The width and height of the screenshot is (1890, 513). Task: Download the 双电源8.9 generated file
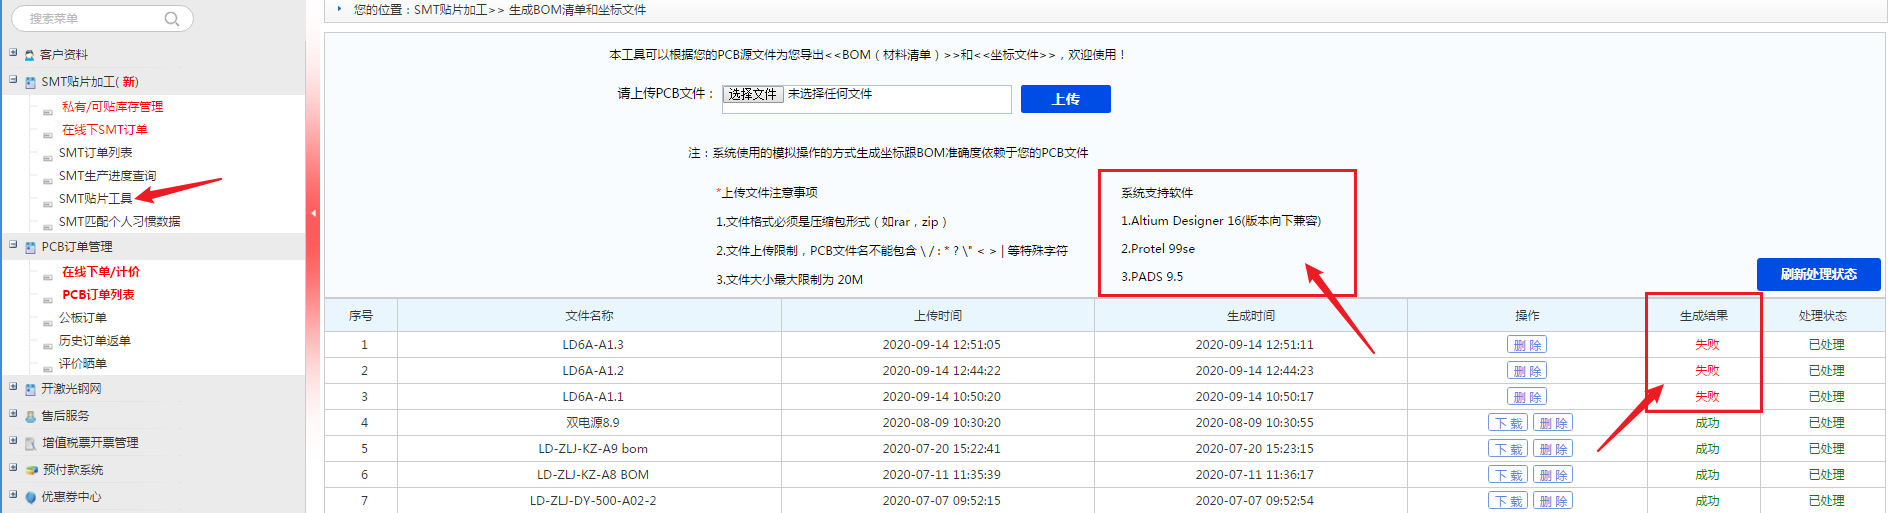click(1507, 423)
